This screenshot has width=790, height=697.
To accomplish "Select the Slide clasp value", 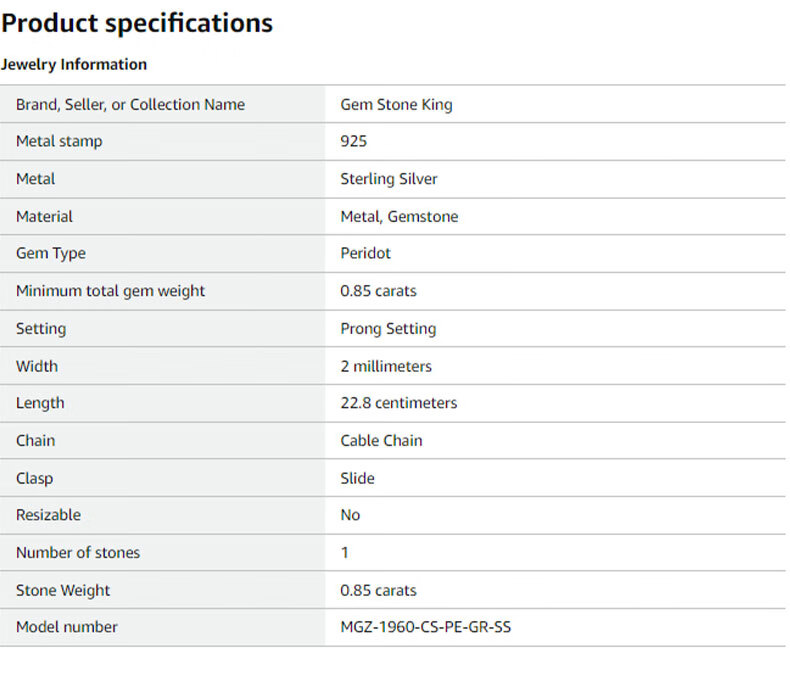I will [357, 478].
